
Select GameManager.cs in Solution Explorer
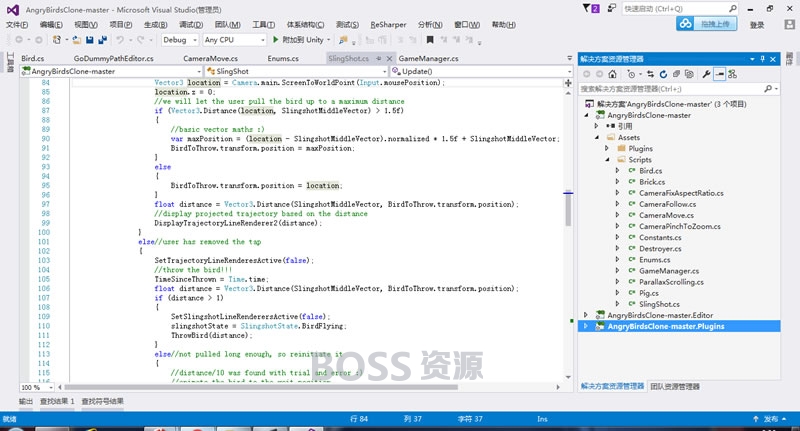[x=669, y=271]
